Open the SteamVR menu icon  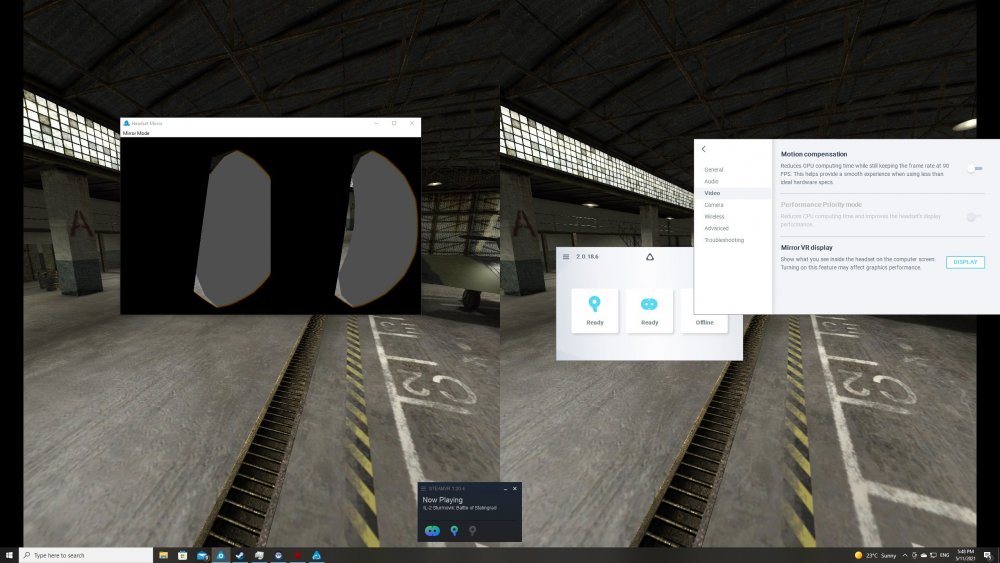pyautogui.click(x=423, y=488)
